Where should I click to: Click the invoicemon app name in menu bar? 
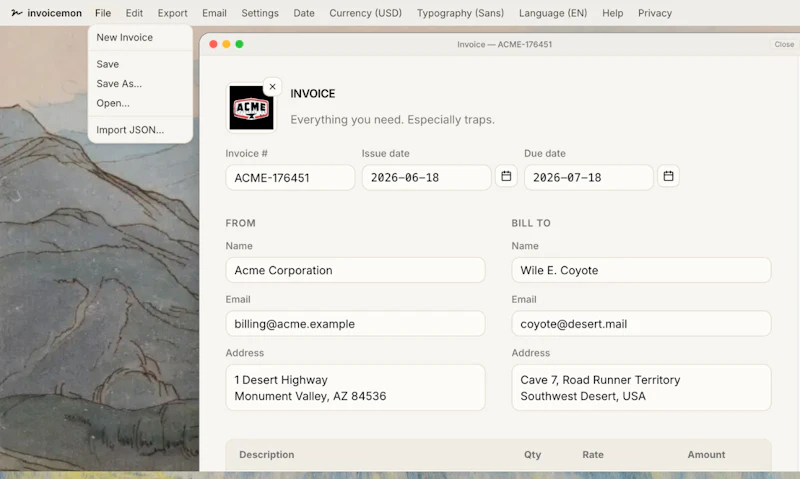pyautogui.click(x=54, y=13)
